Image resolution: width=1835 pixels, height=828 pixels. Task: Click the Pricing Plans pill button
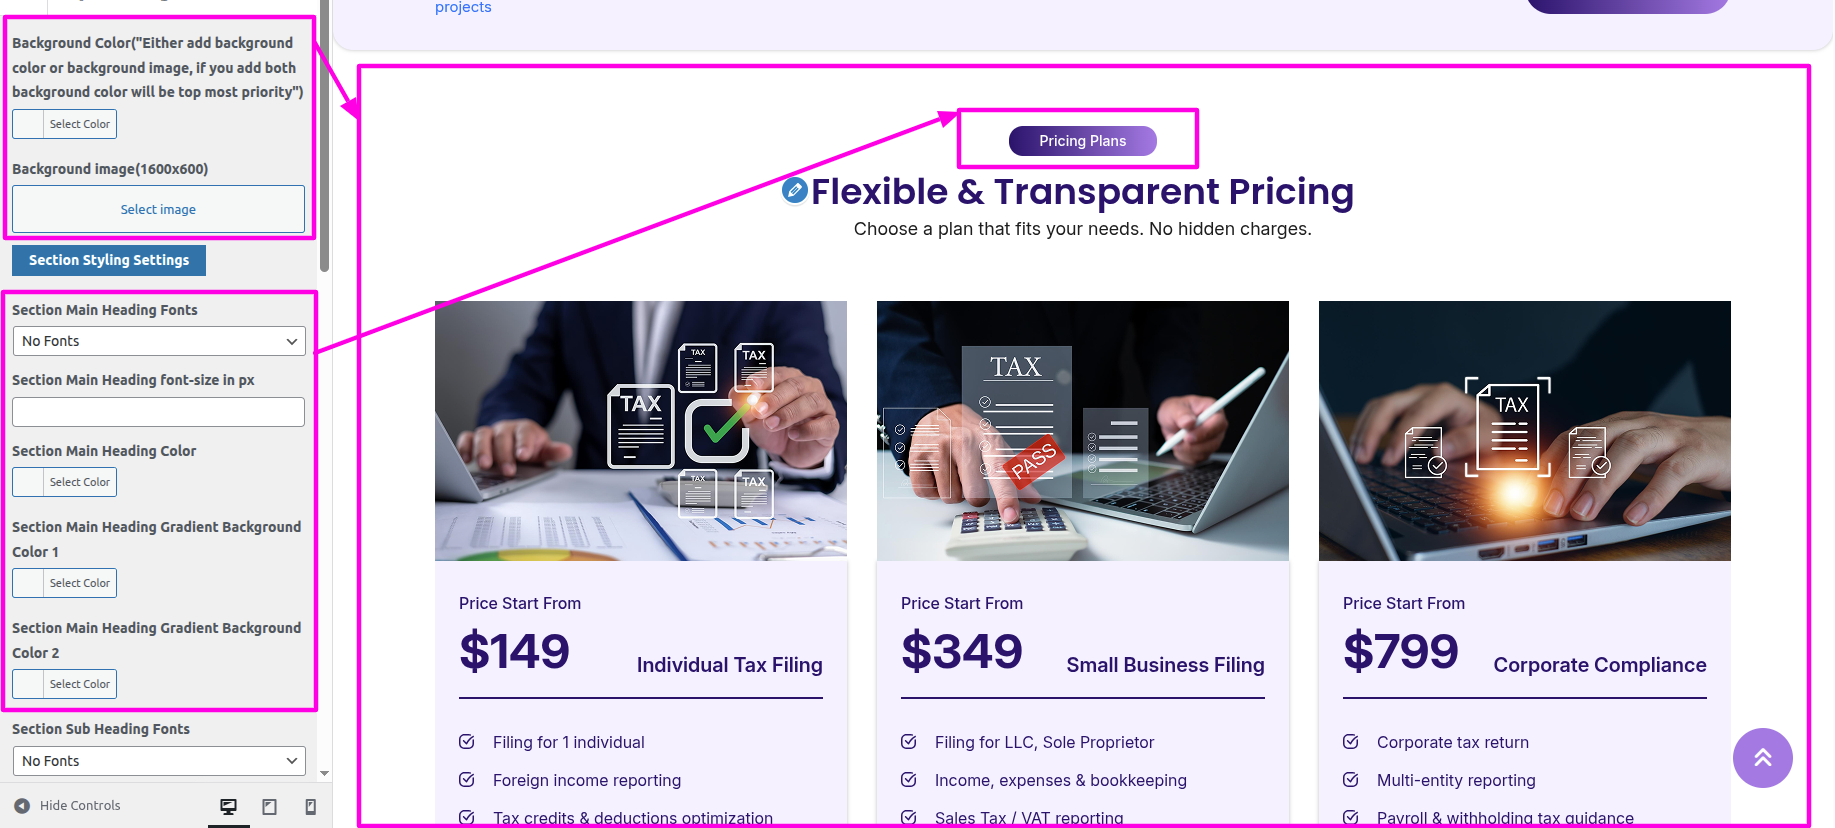point(1082,141)
